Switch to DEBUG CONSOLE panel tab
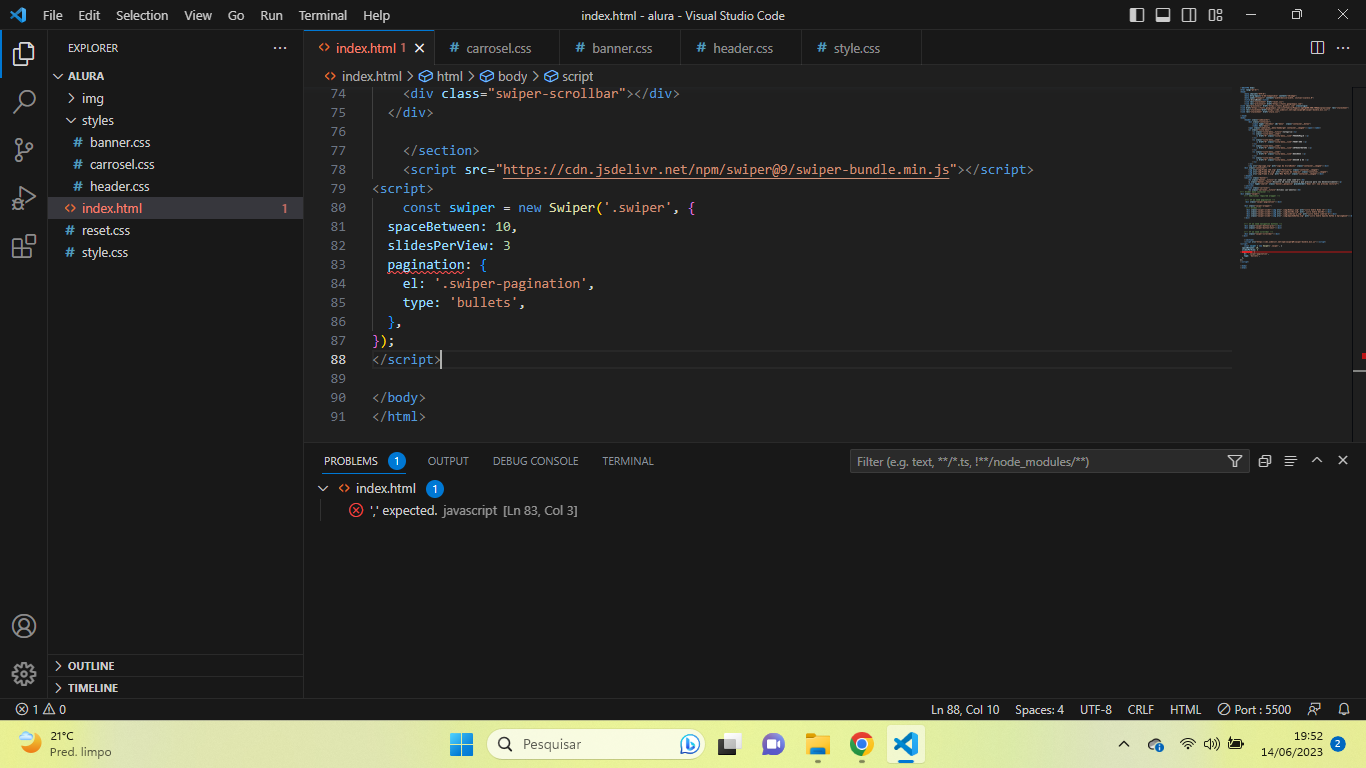The width and height of the screenshot is (1366, 768). pyautogui.click(x=535, y=461)
